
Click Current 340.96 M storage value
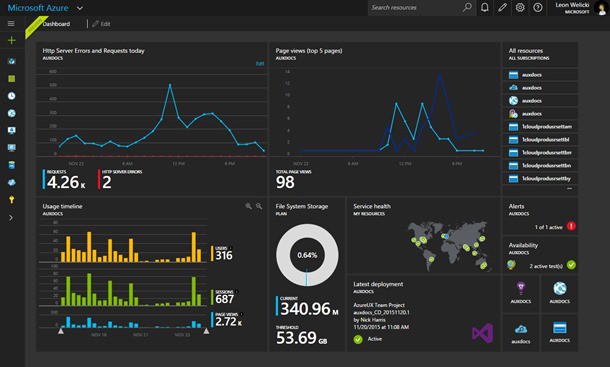pyautogui.click(x=307, y=306)
